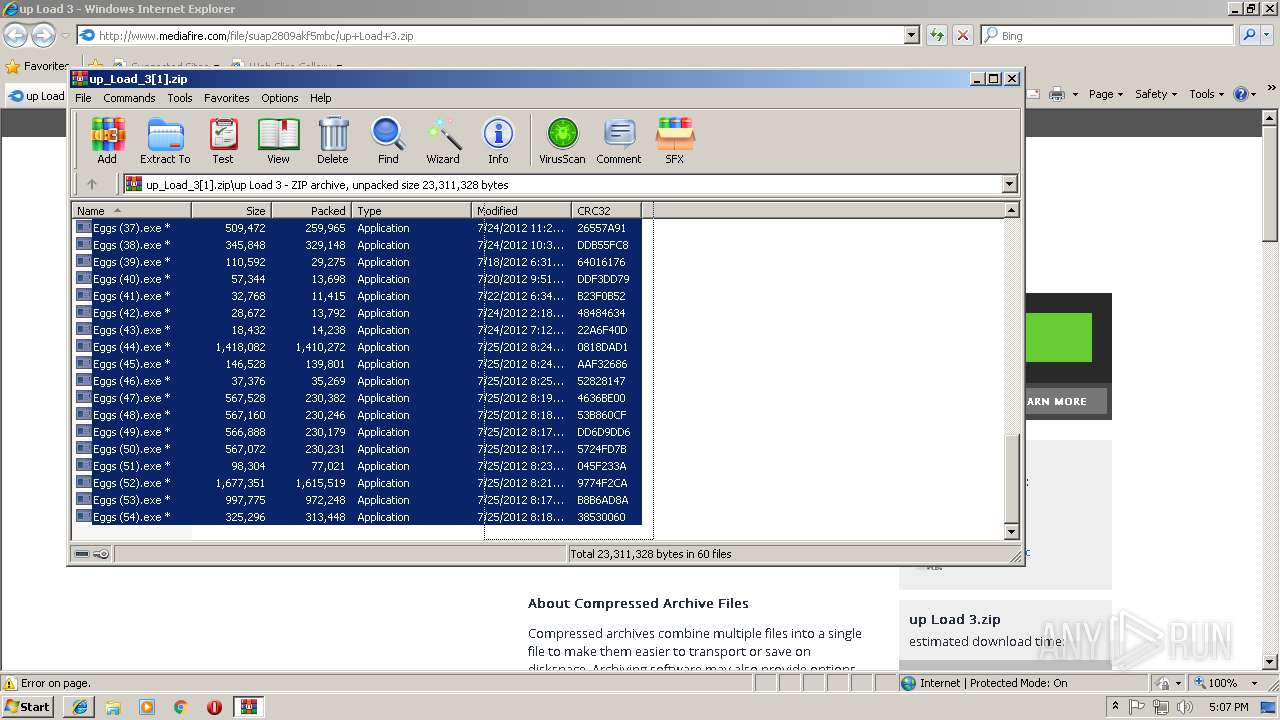Image resolution: width=1280 pixels, height=720 pixels.
Task: Click Internet Explorer icon in the taskbar
Action: point(80,707)
